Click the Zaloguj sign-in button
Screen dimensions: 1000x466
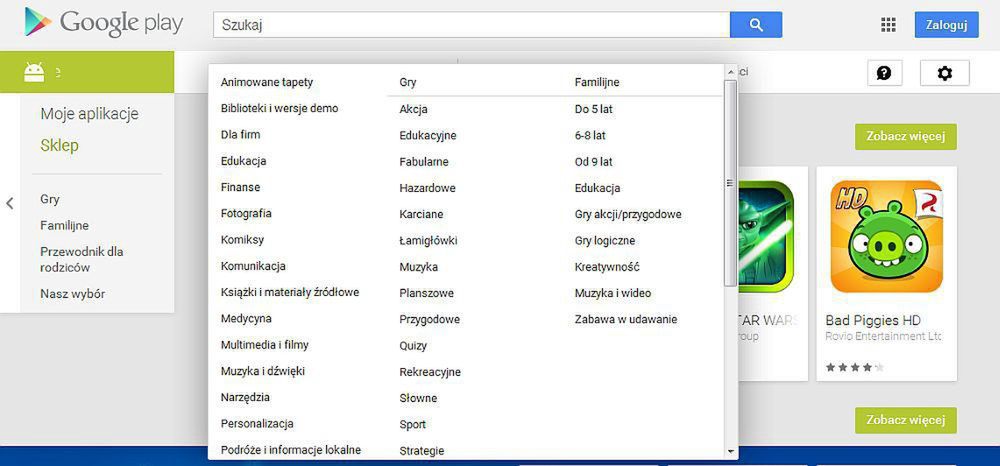tap(946, 25)
